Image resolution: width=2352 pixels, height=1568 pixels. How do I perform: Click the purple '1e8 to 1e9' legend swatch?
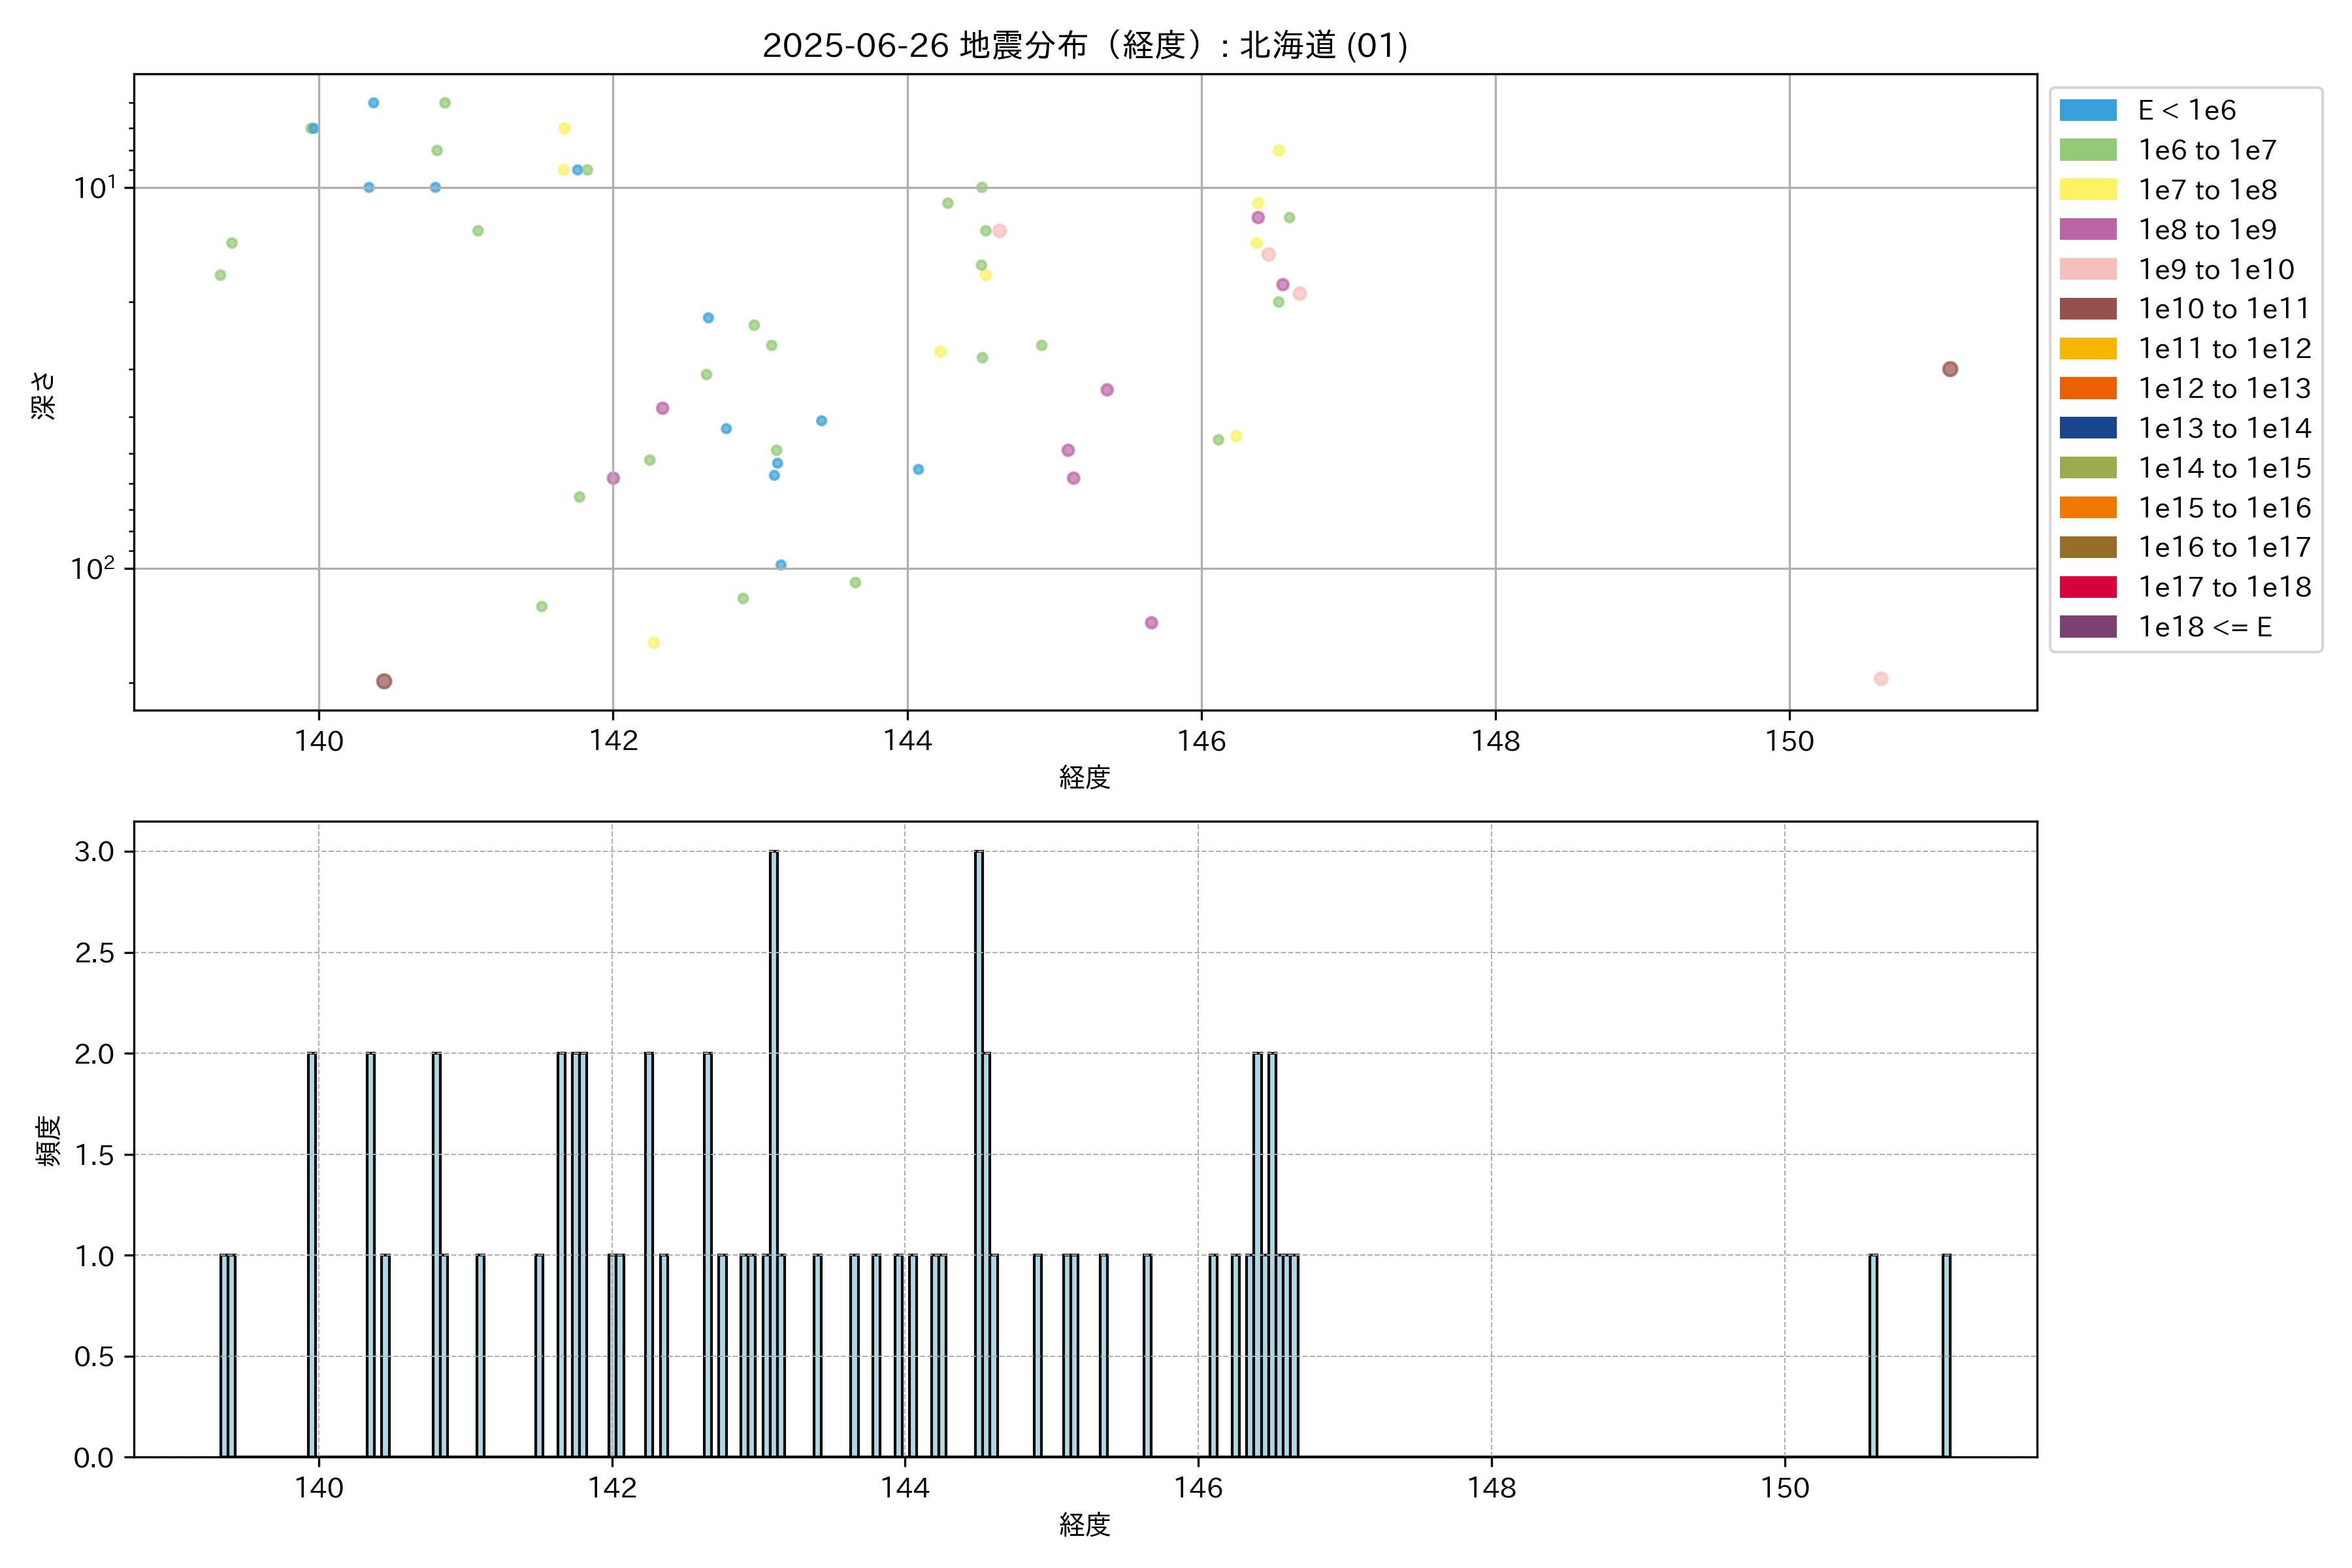tap(2087, 229)
